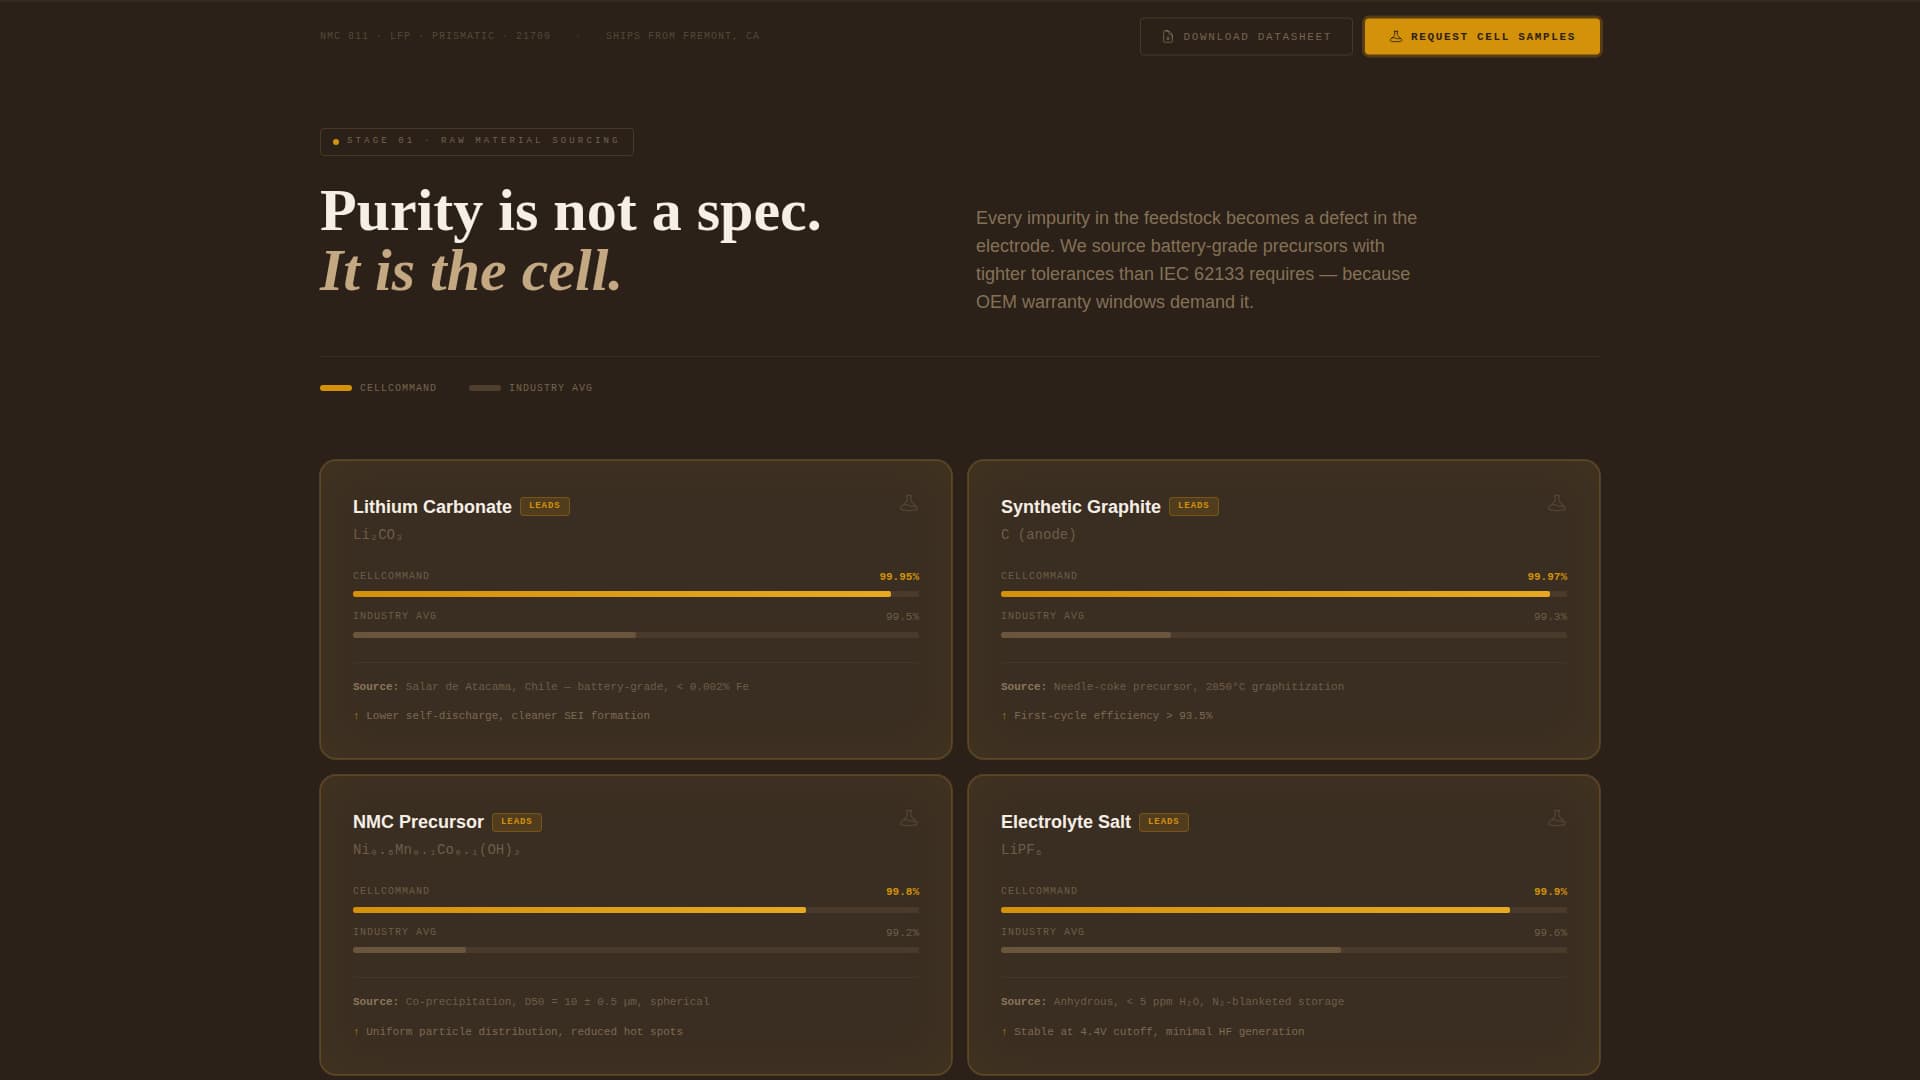
Task: Click the document icon in Download Datasheet button
Action: tap(1166, 36)
